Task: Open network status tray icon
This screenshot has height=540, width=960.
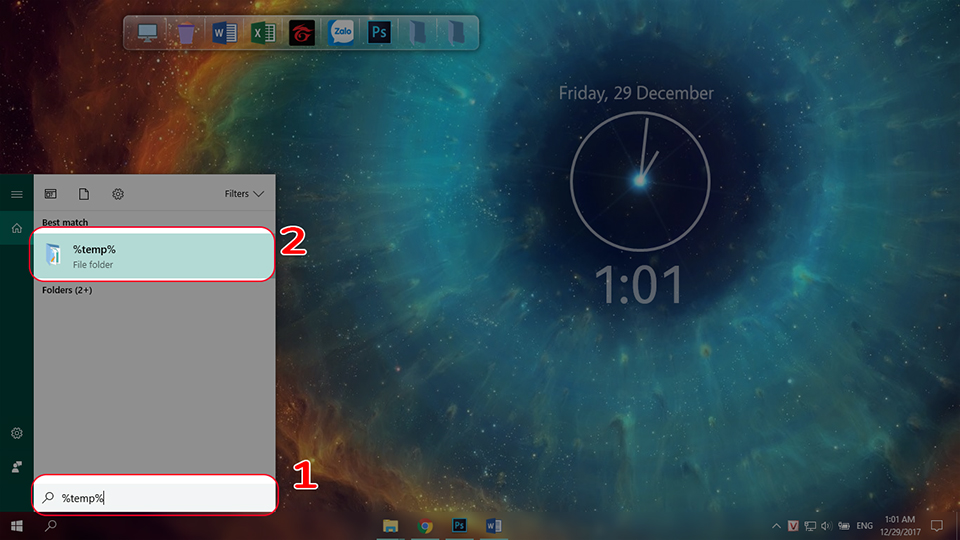Action: (810, 526)
